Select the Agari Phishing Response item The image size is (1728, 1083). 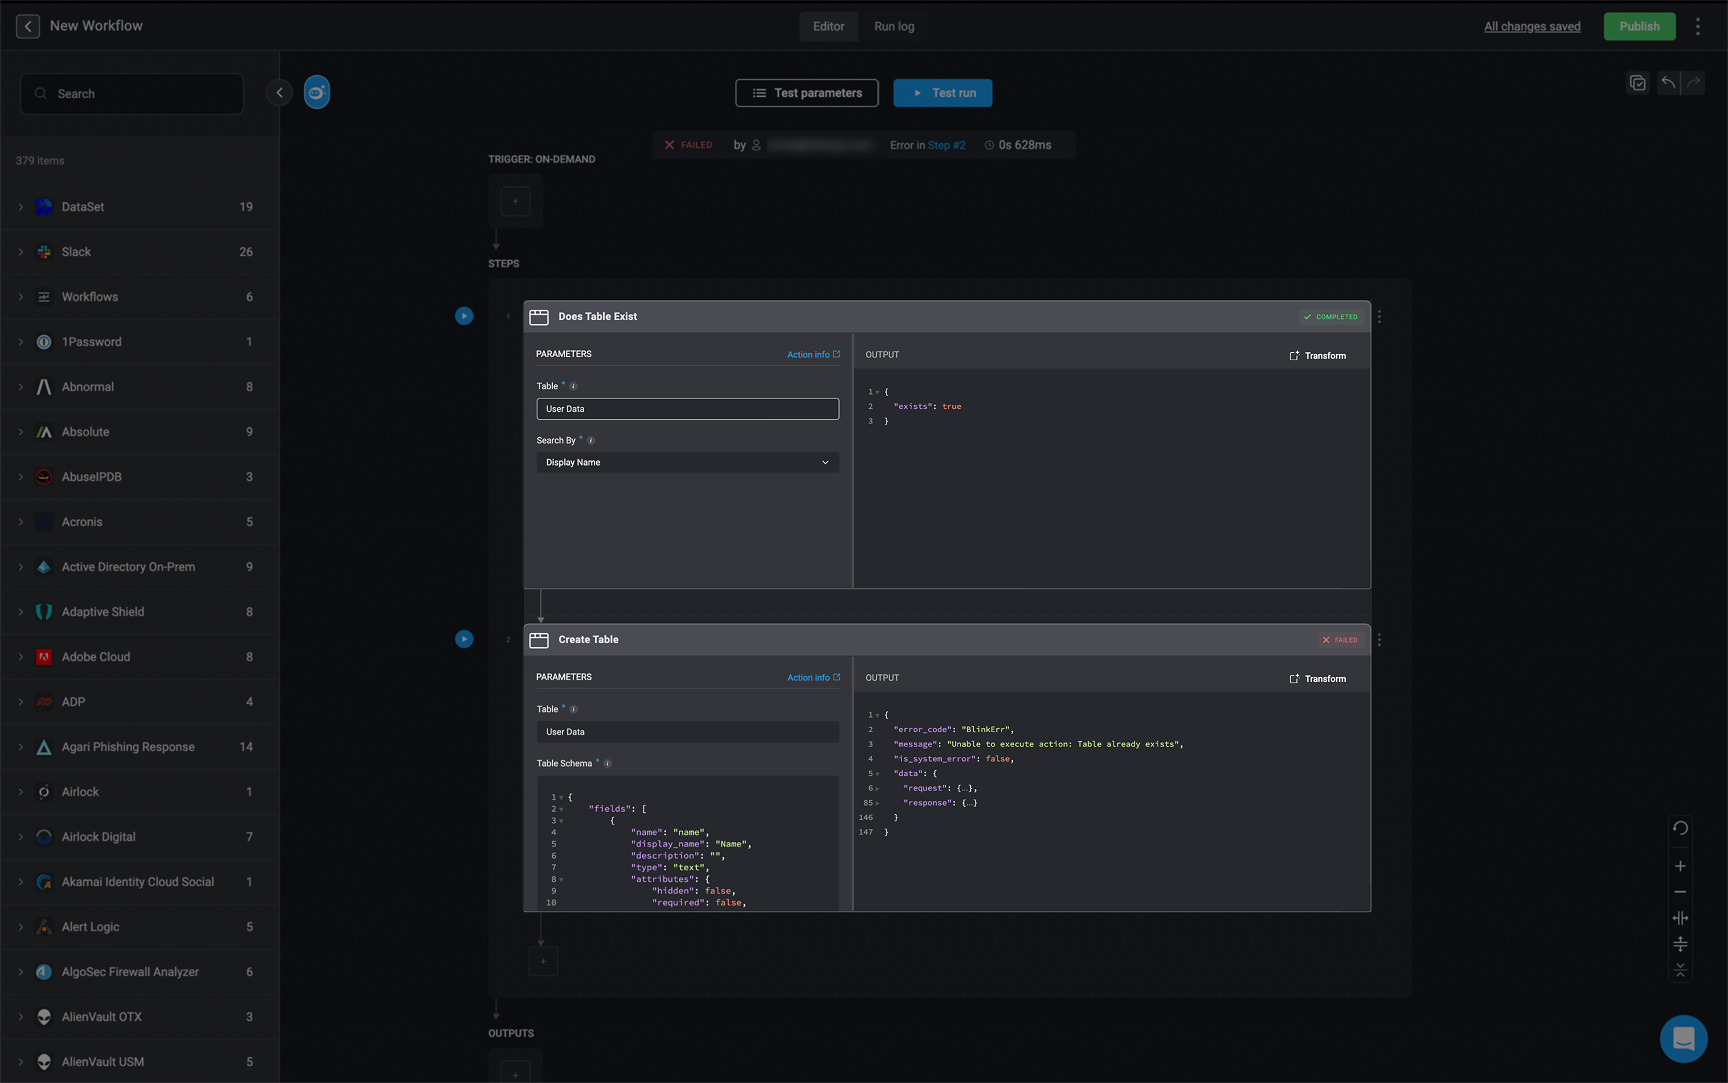(x=140, y=747)
